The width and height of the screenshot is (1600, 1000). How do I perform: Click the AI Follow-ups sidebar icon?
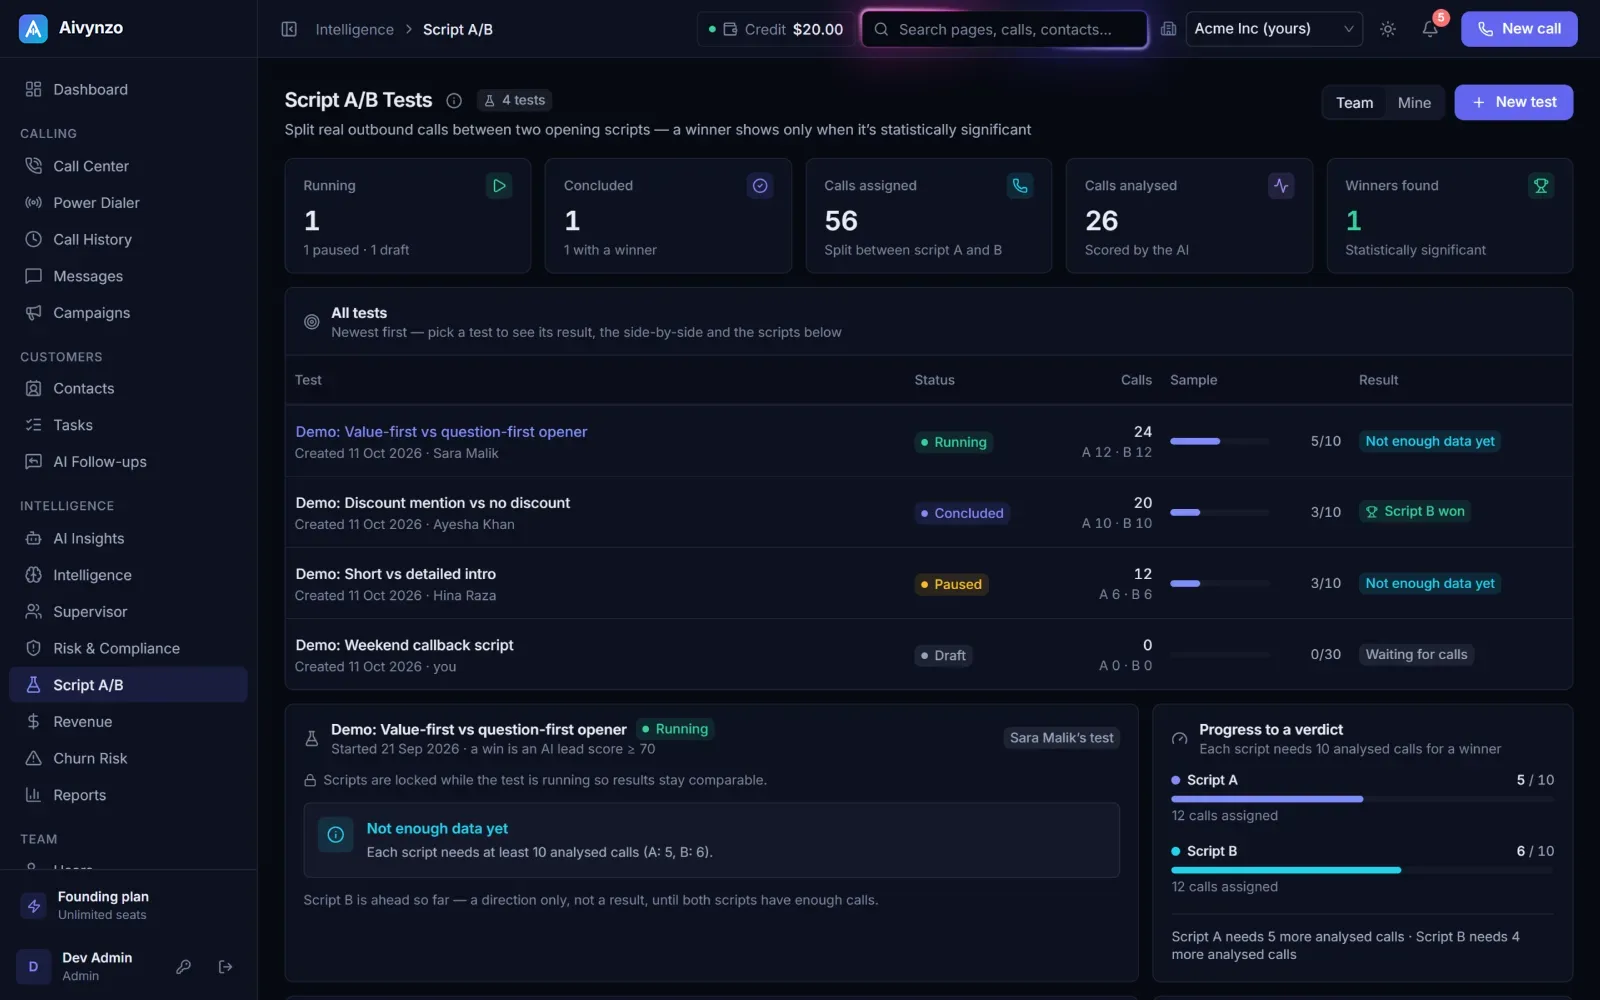point(33,461)
